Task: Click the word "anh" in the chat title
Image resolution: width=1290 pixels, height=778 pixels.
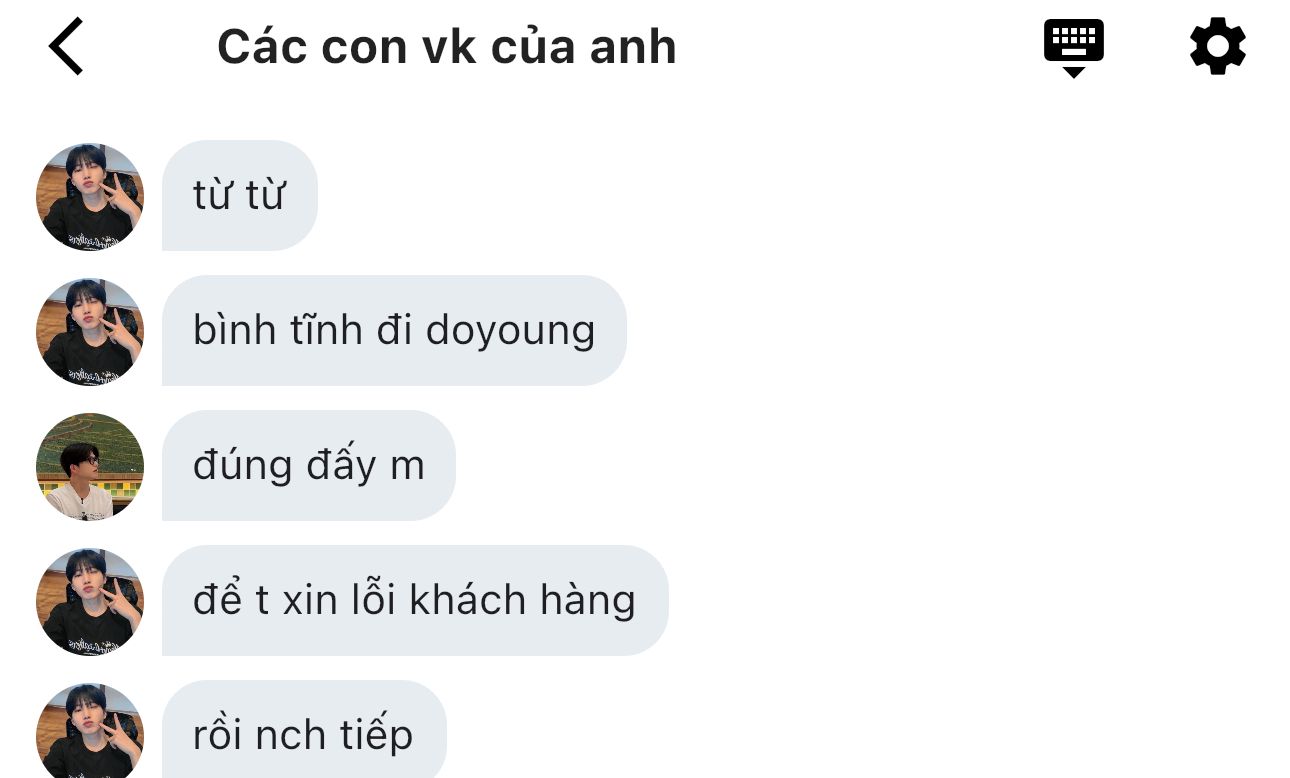Action: [x=633, y=47]
